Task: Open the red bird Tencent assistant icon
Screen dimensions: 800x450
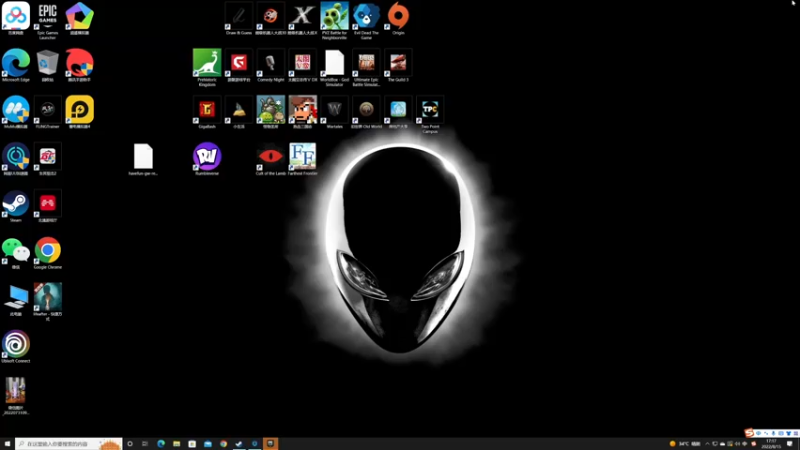Action: [x=79, y=66]
